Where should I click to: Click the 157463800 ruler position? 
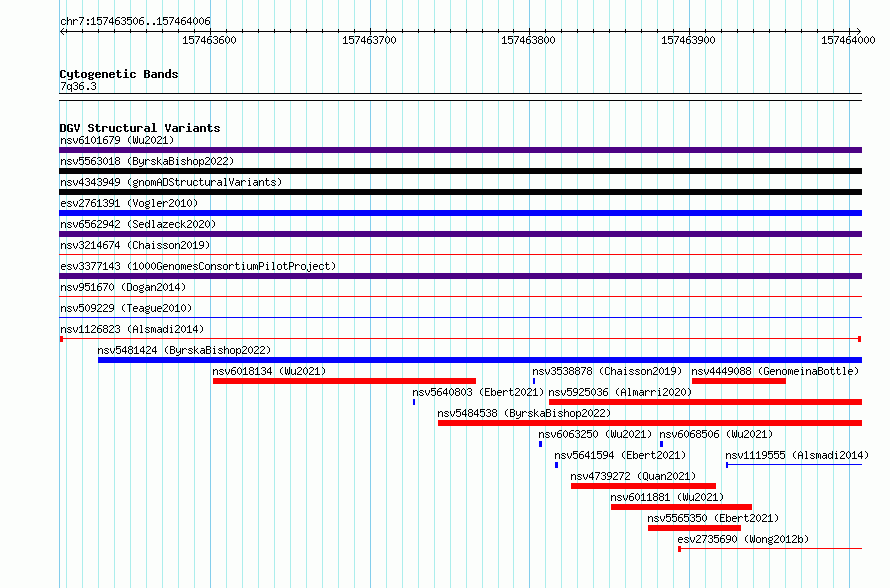[x=528, y=40]
